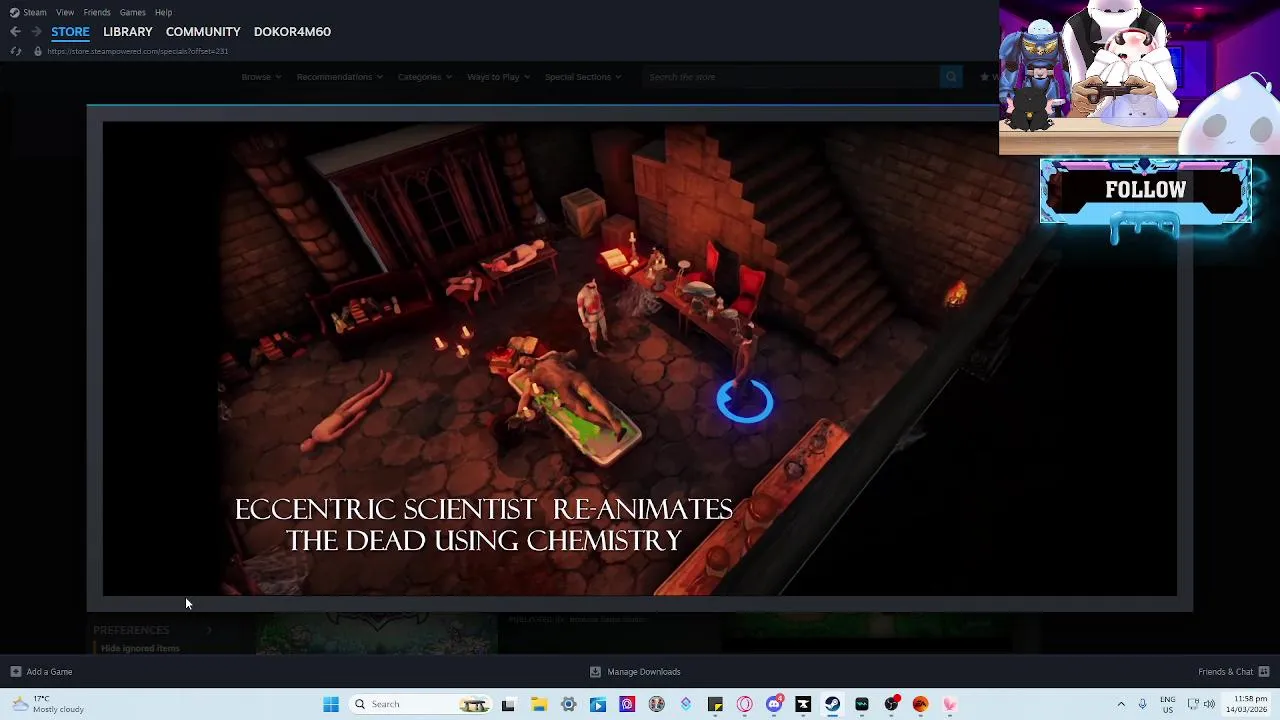Open the sticky notes taskbar icon

(x=715, y=704)
